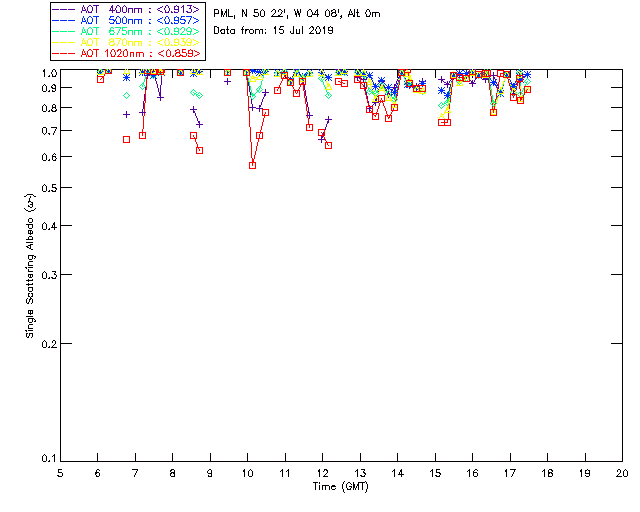Click the x-axis tick label '17'
Image resolution: width=640 pixels, height=512 pixels.
pos(510,473)
